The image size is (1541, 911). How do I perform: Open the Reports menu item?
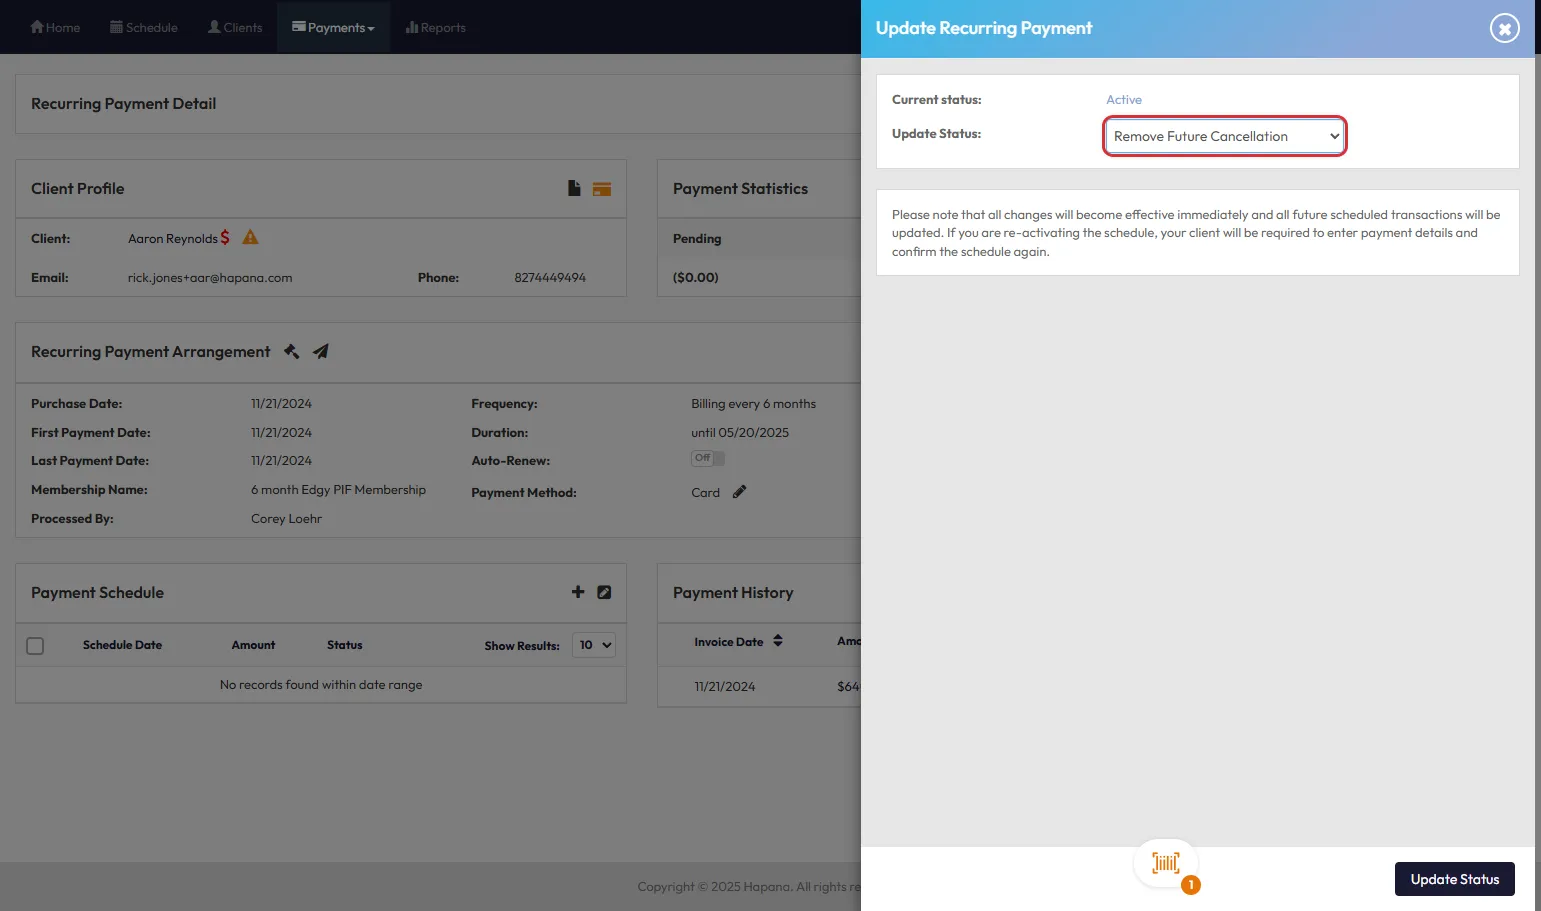coord(436,27)
